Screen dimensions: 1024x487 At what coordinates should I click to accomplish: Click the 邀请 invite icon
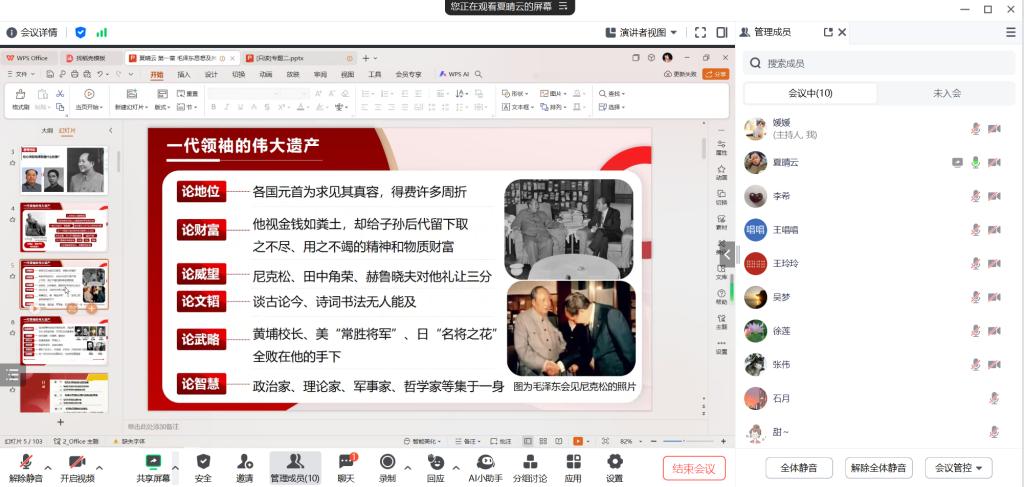click(x=245, y=462)
